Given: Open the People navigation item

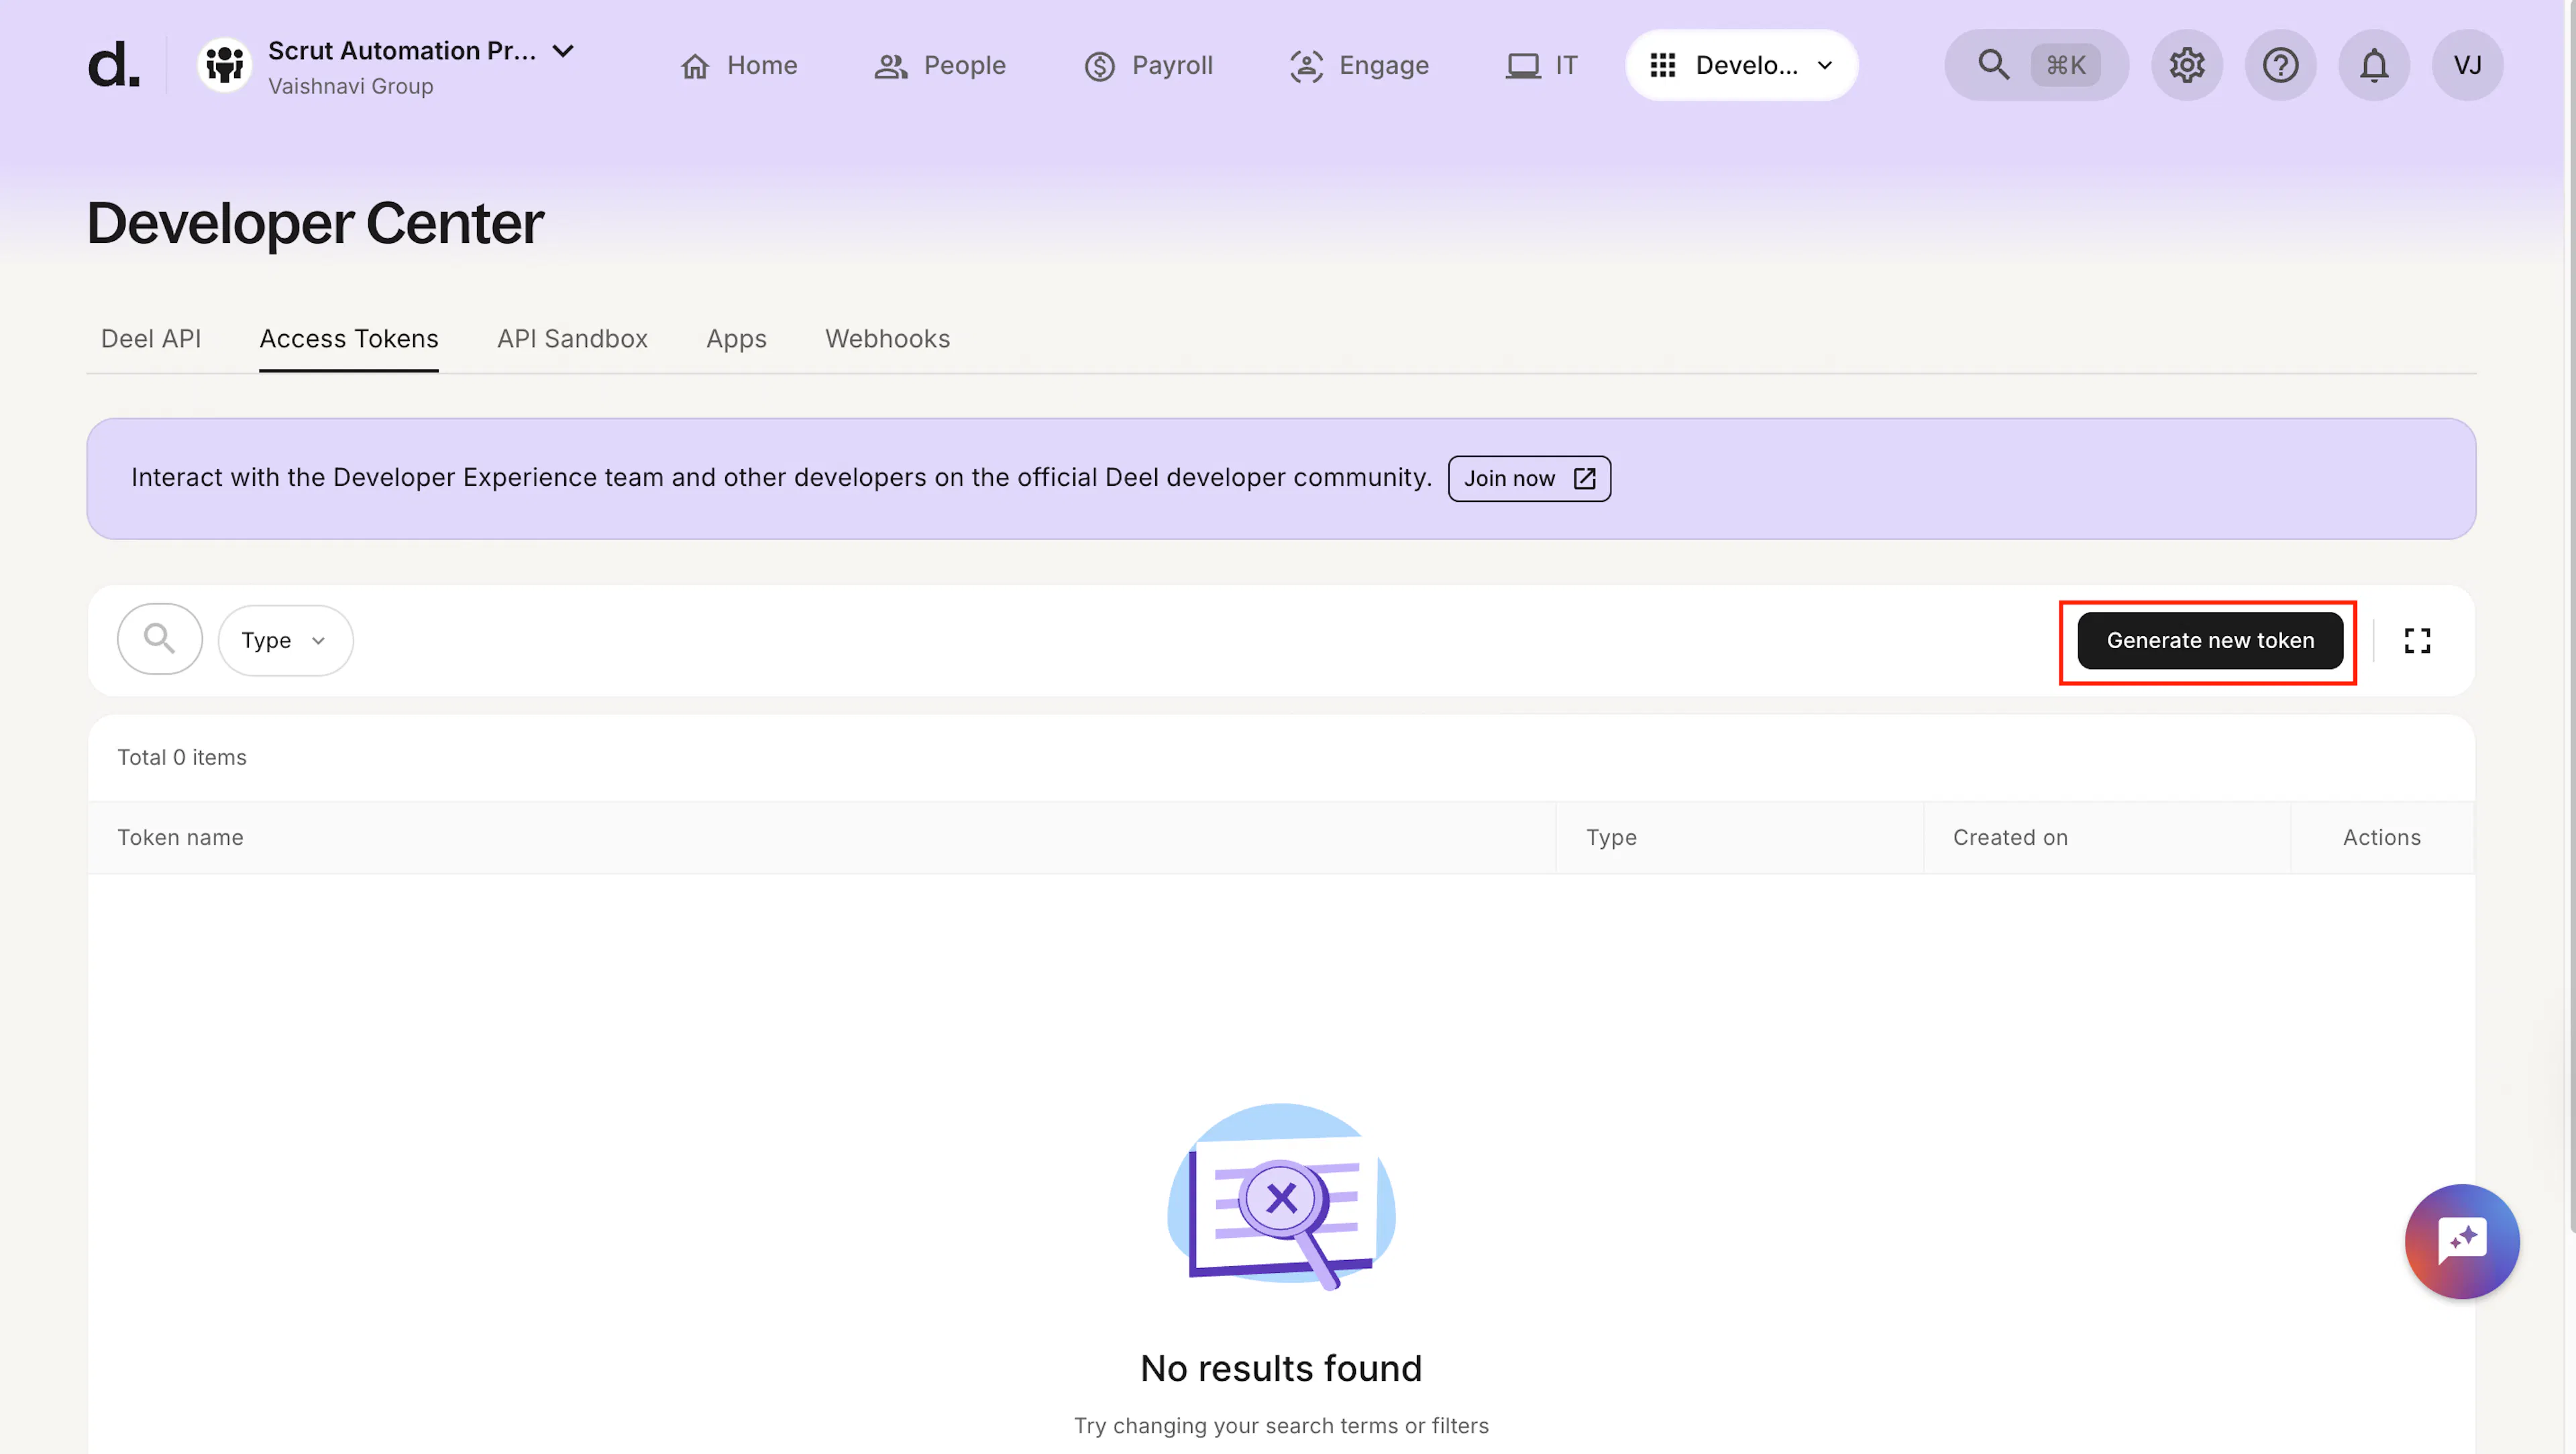Looking at the screenshot, I should click(940, 65).
